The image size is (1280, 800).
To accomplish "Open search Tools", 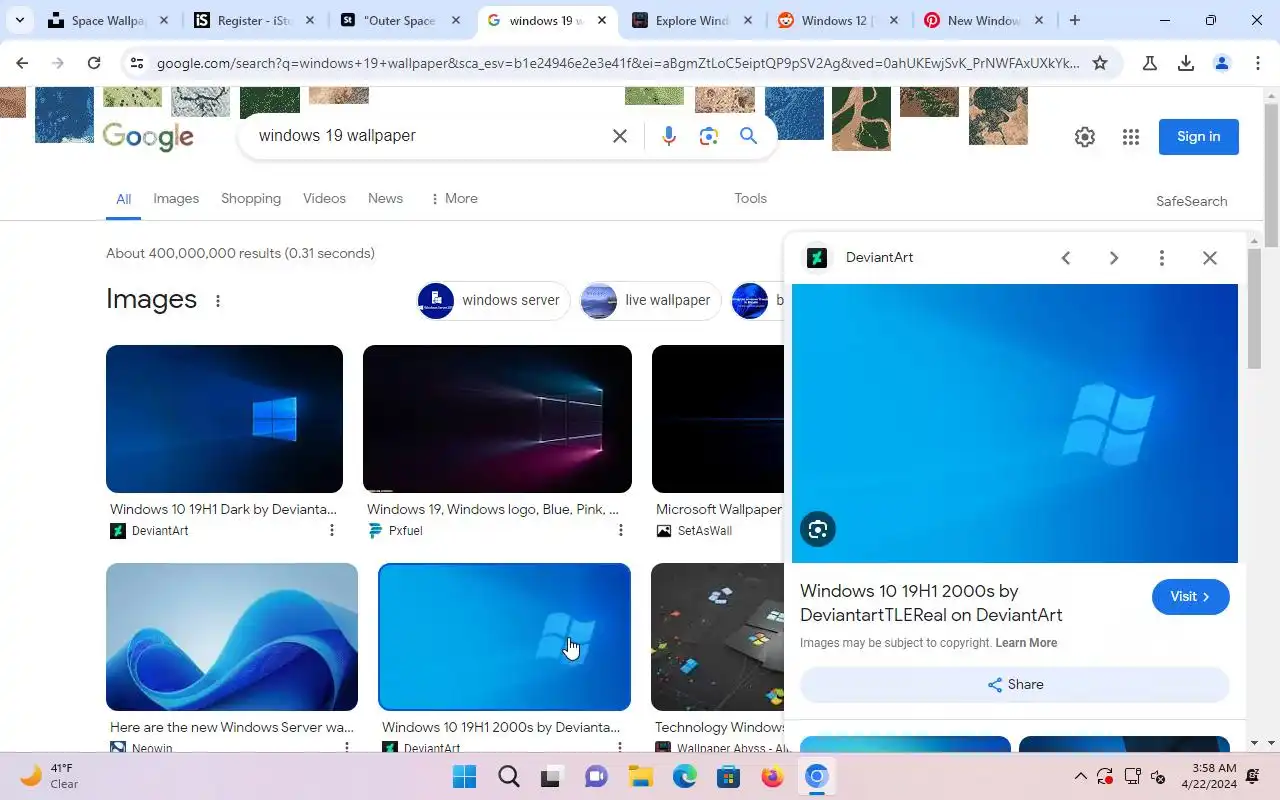I will 750,198.
